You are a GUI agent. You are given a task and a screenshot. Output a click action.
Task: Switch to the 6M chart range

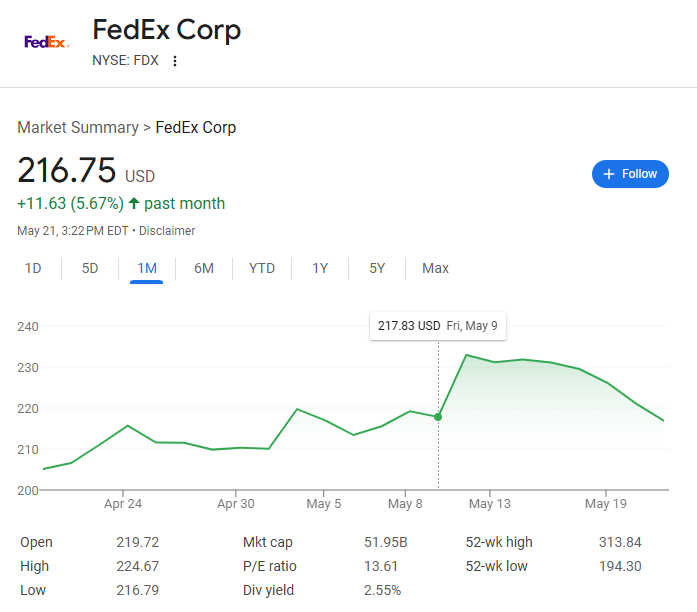[204, 268]
